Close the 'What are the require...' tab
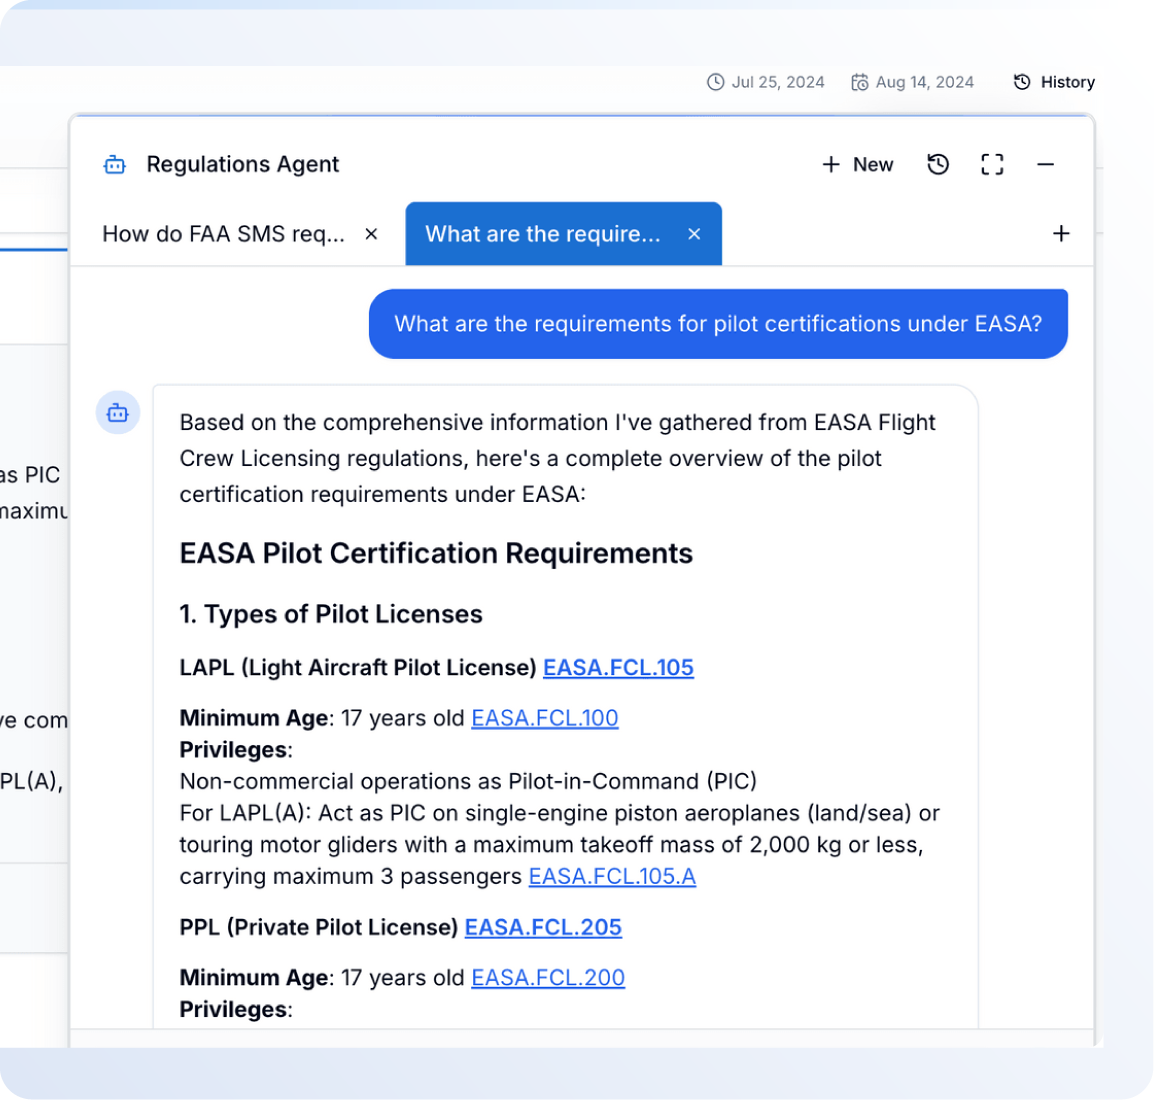 pos(694,234)
